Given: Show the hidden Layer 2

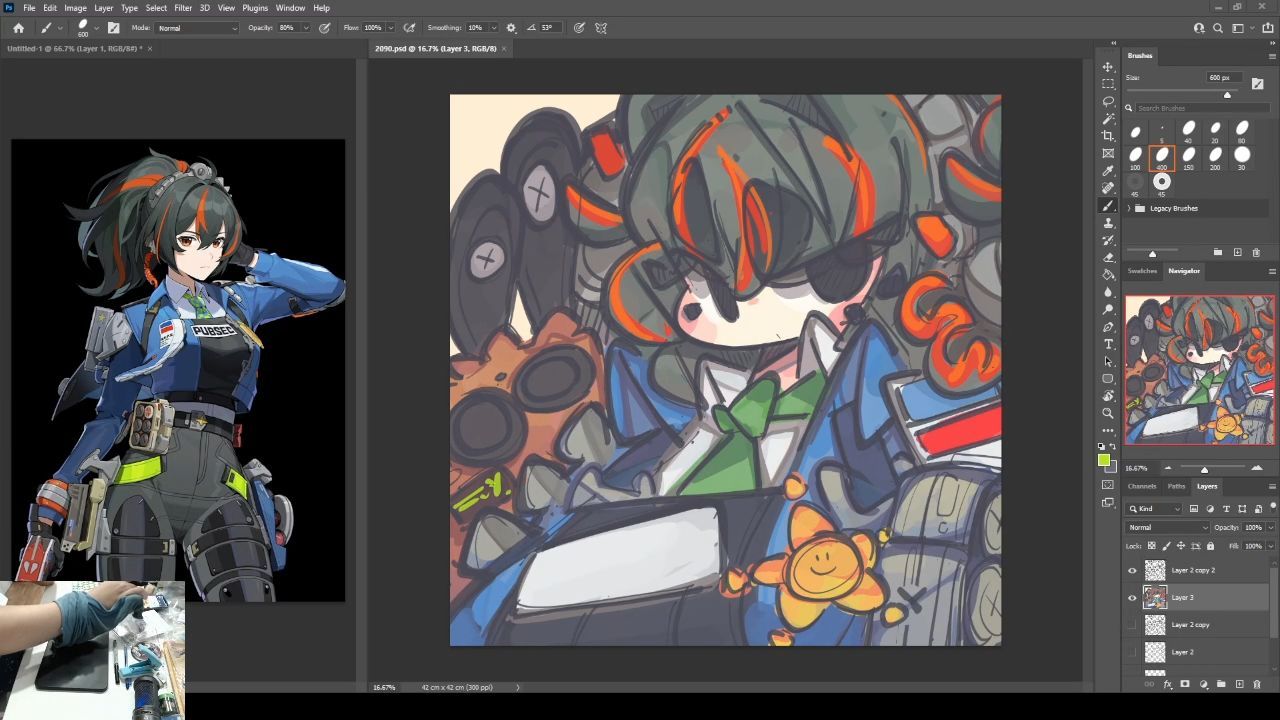Looking at the screenshot, I should pos(1132,652).
